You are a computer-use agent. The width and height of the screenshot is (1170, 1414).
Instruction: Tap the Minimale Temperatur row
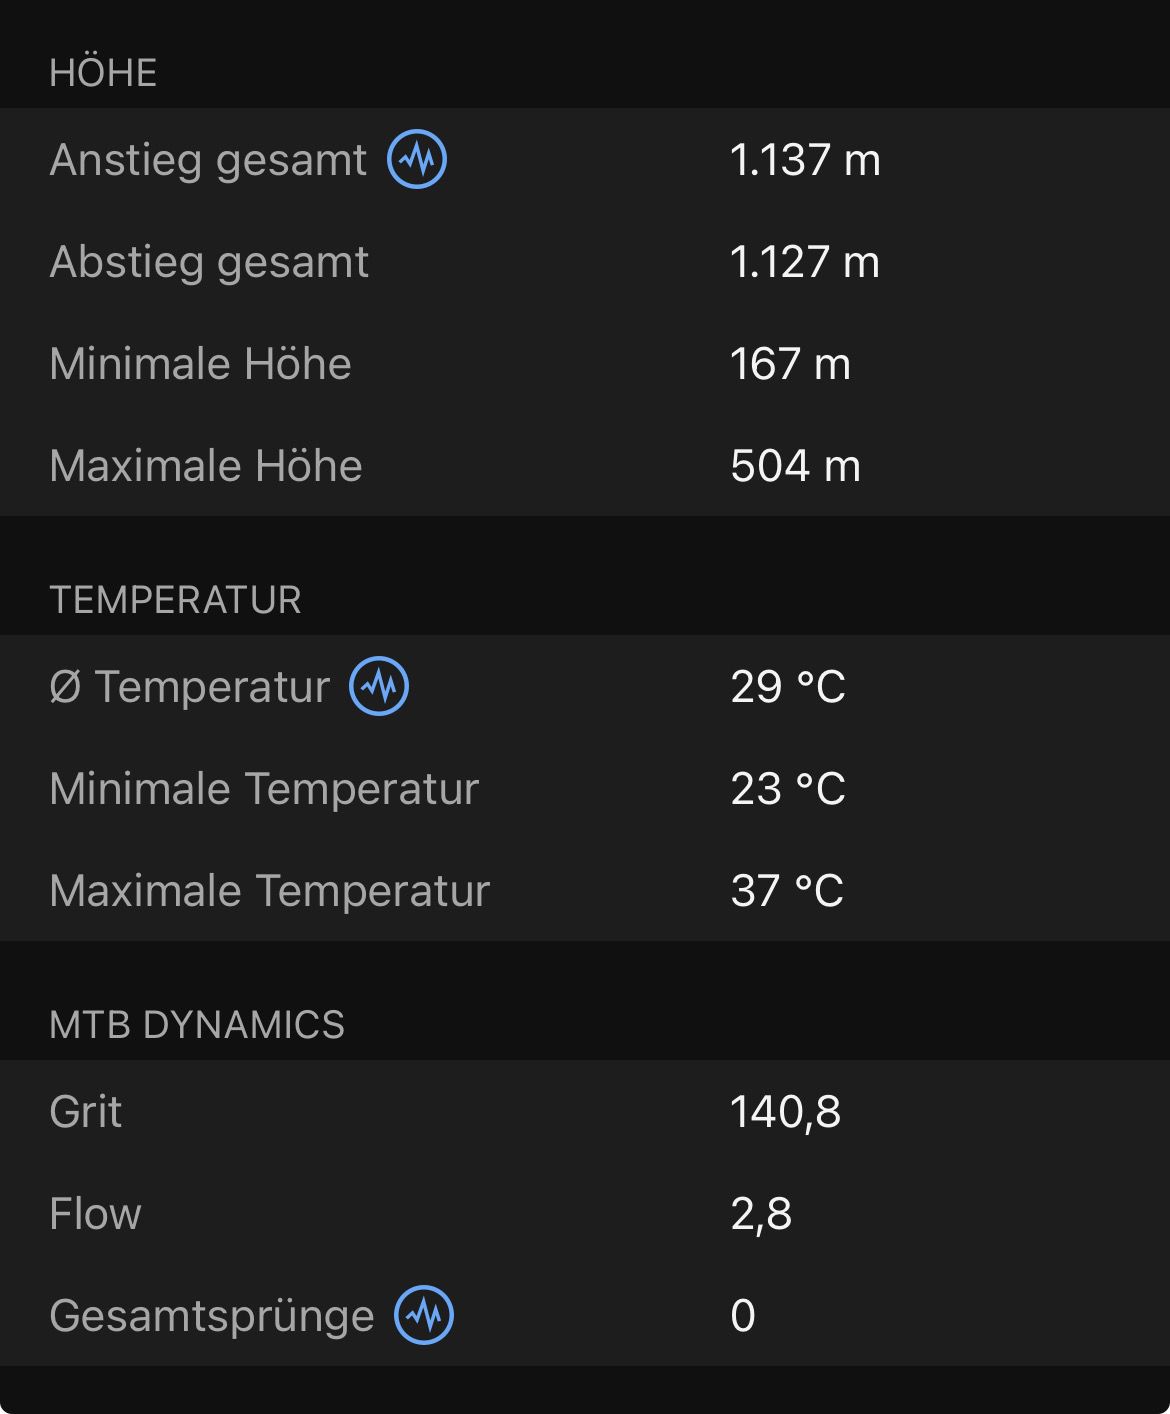[585, 788]
